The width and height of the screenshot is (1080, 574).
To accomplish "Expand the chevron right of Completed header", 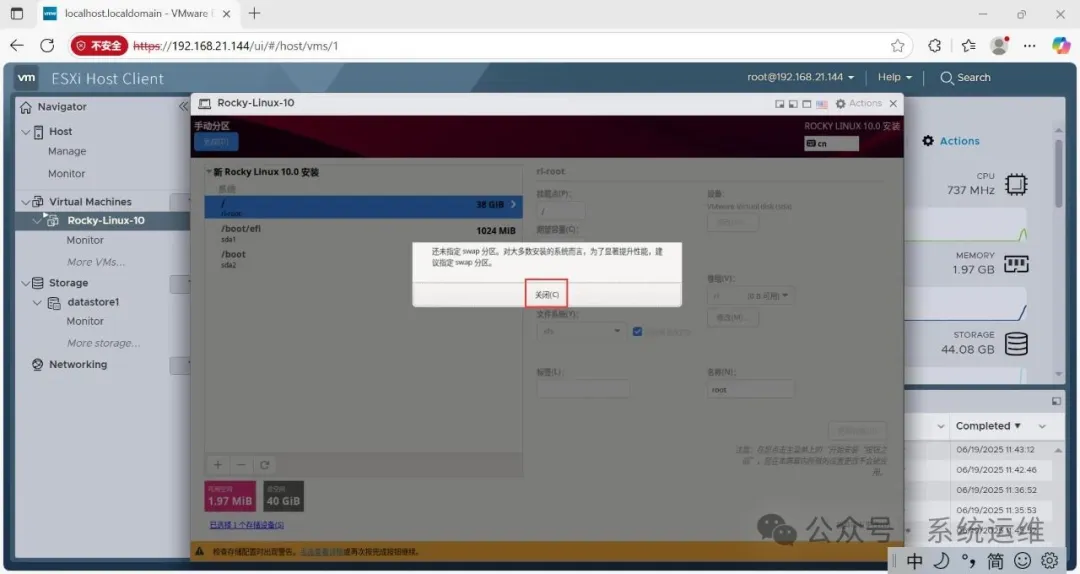I will pos(1042,427).
